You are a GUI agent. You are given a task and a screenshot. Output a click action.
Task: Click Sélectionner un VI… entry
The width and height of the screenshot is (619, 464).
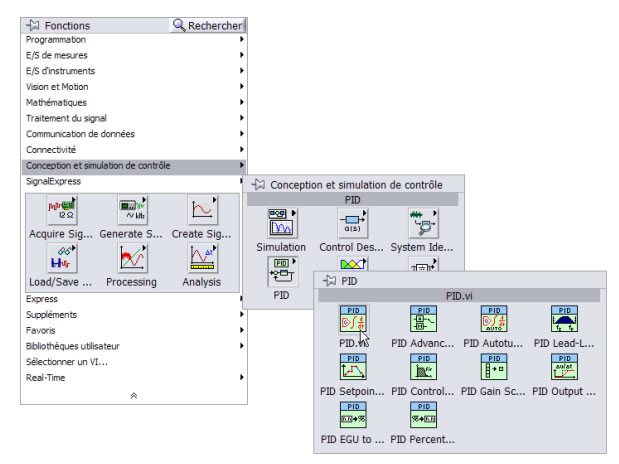click(134, 362)
